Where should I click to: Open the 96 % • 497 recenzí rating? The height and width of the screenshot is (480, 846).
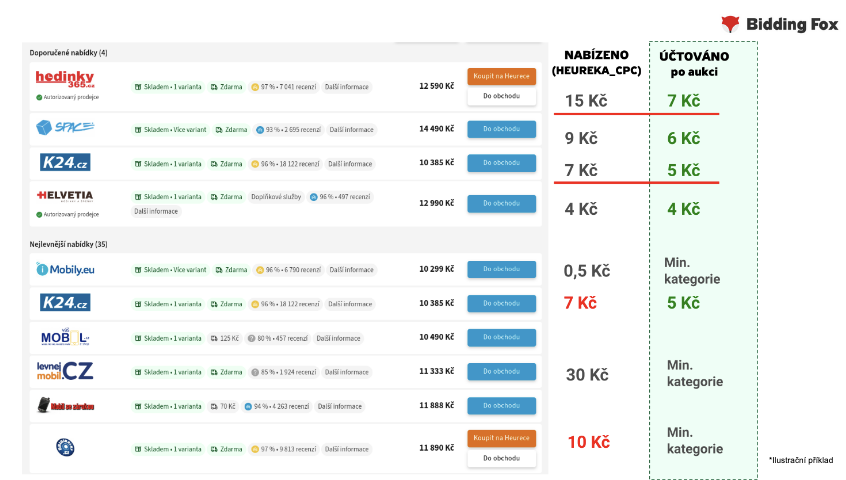coord(341,197)
